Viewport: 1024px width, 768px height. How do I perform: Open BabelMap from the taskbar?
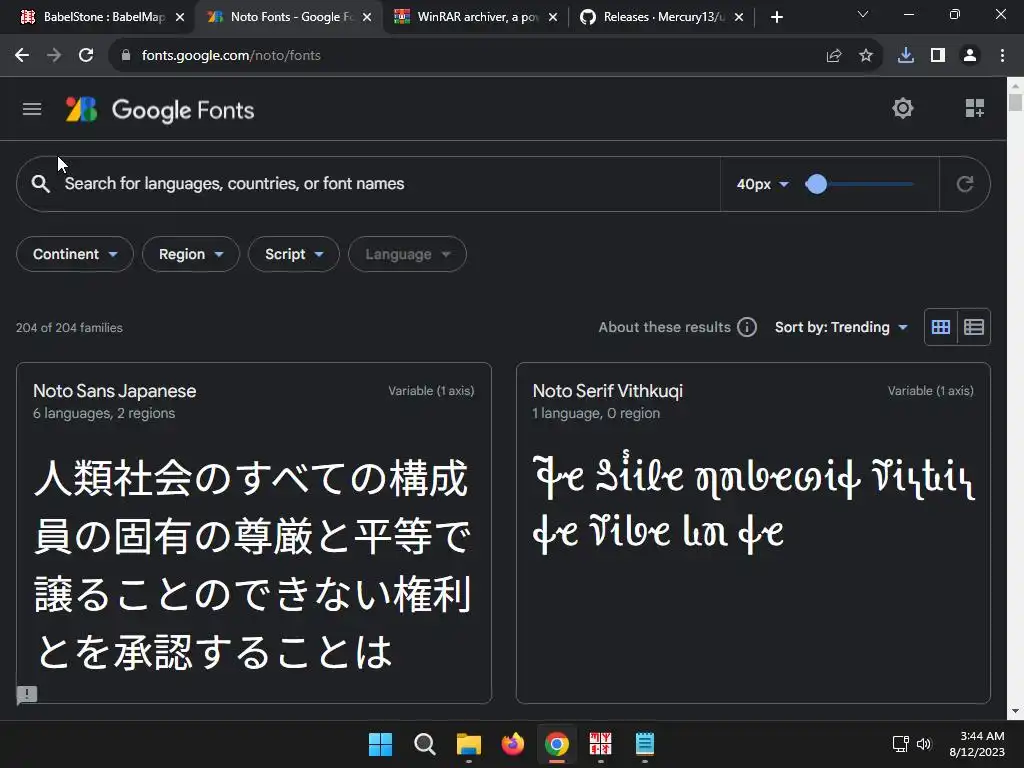click(600, 744)
